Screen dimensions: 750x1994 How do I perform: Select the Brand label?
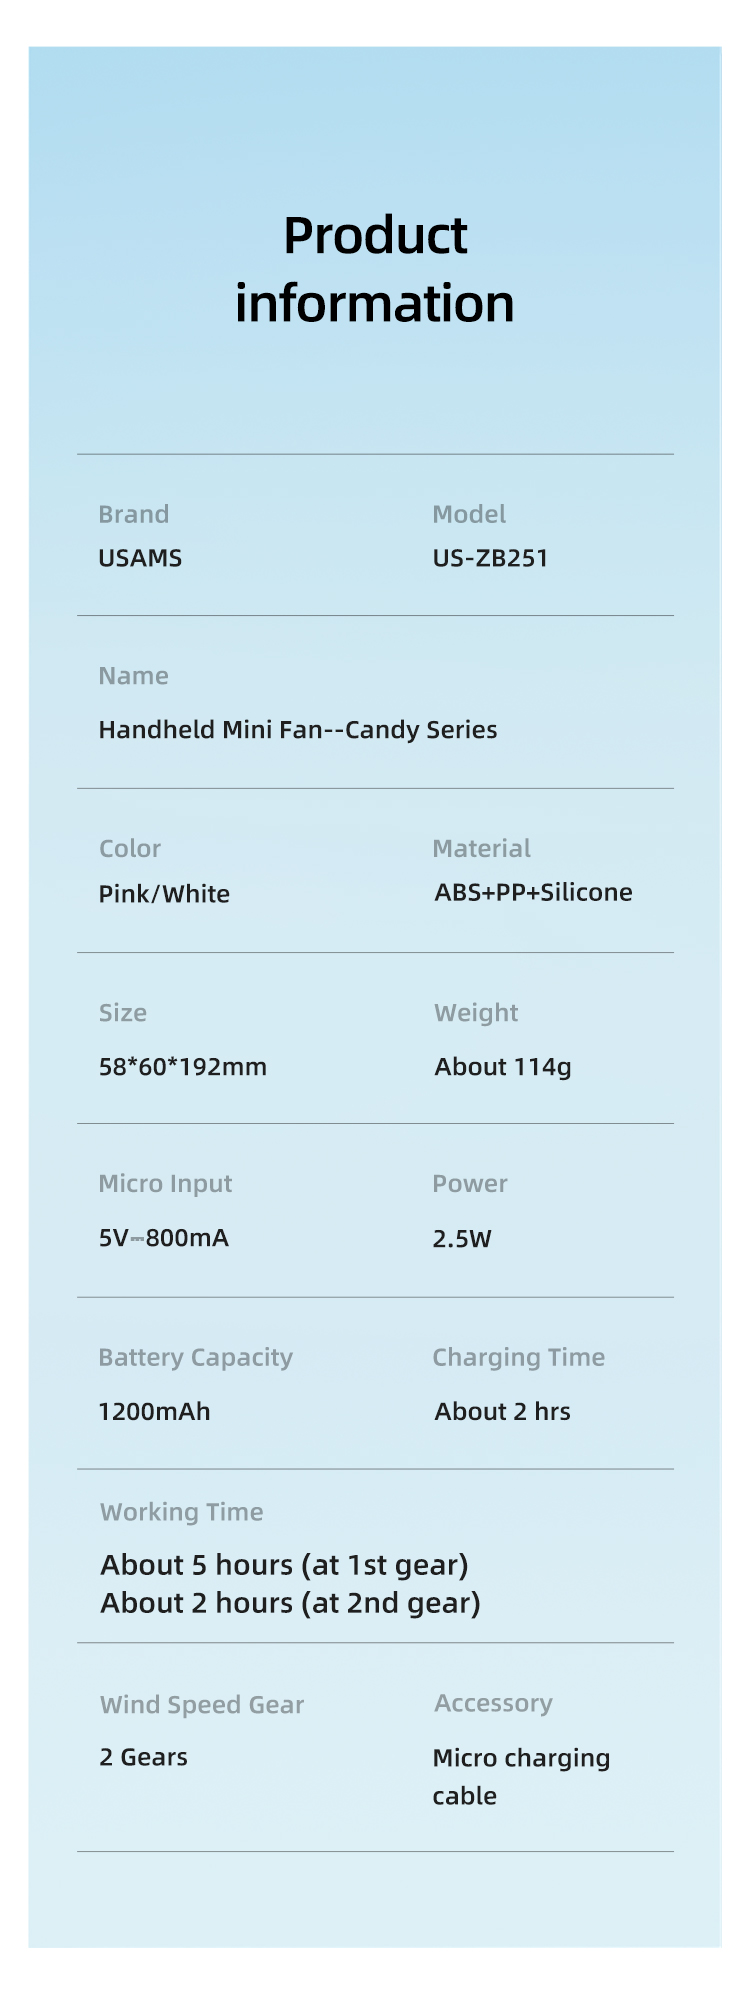[x=134, y=514]
